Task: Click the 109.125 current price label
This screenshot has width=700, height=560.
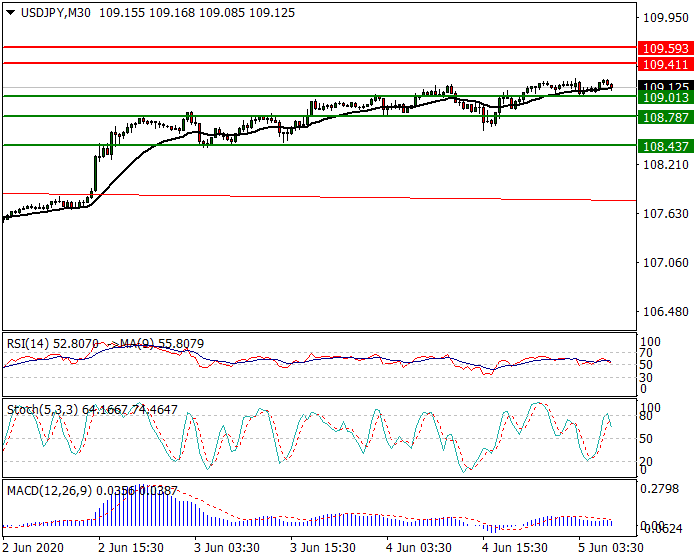Action: point(666,85)
